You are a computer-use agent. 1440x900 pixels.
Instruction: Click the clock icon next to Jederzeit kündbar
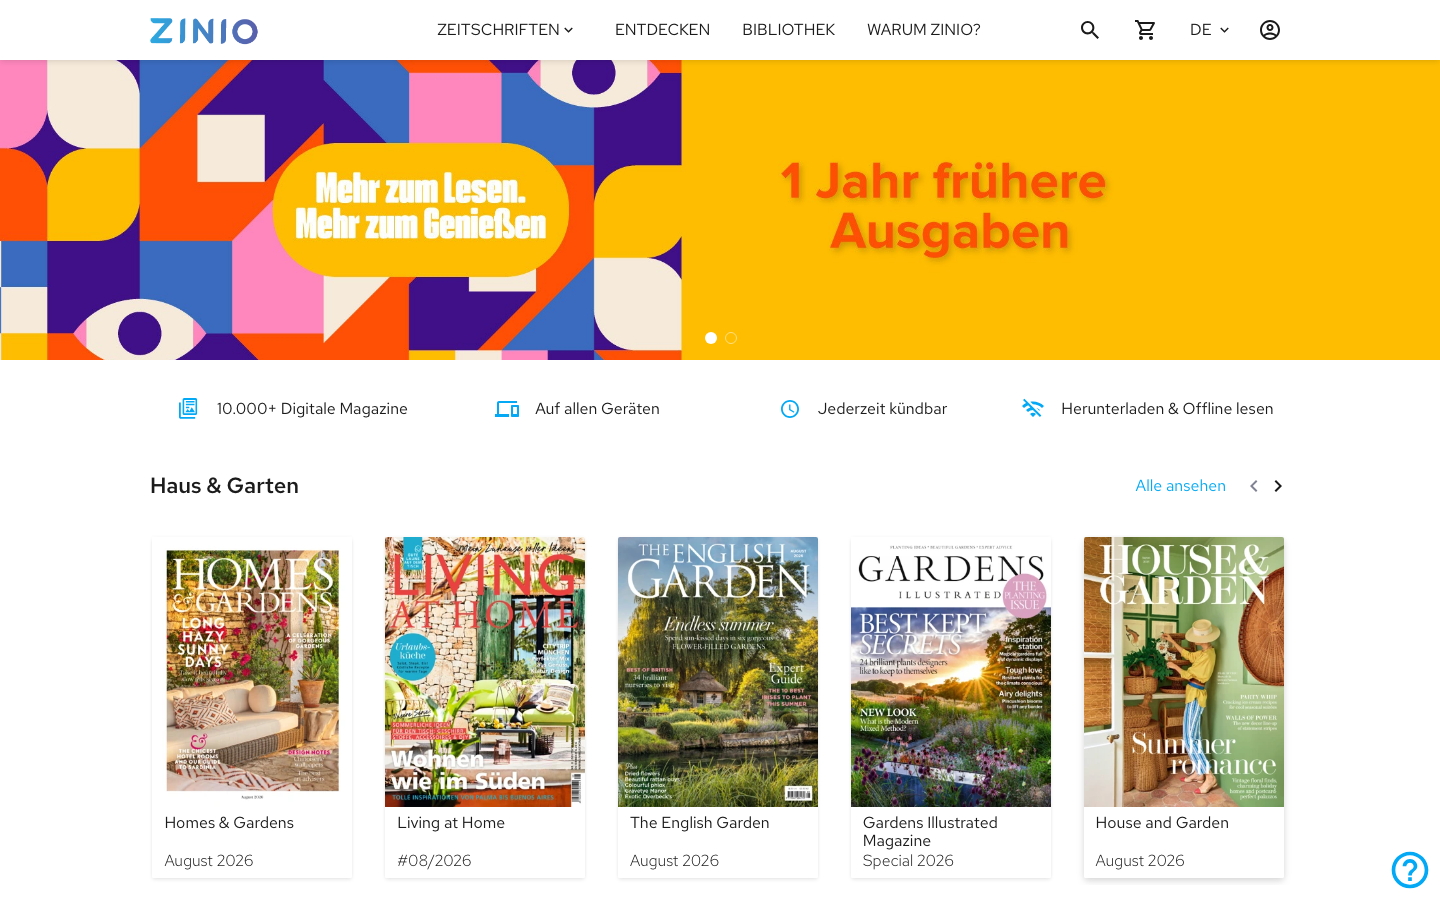click(790, 408)
